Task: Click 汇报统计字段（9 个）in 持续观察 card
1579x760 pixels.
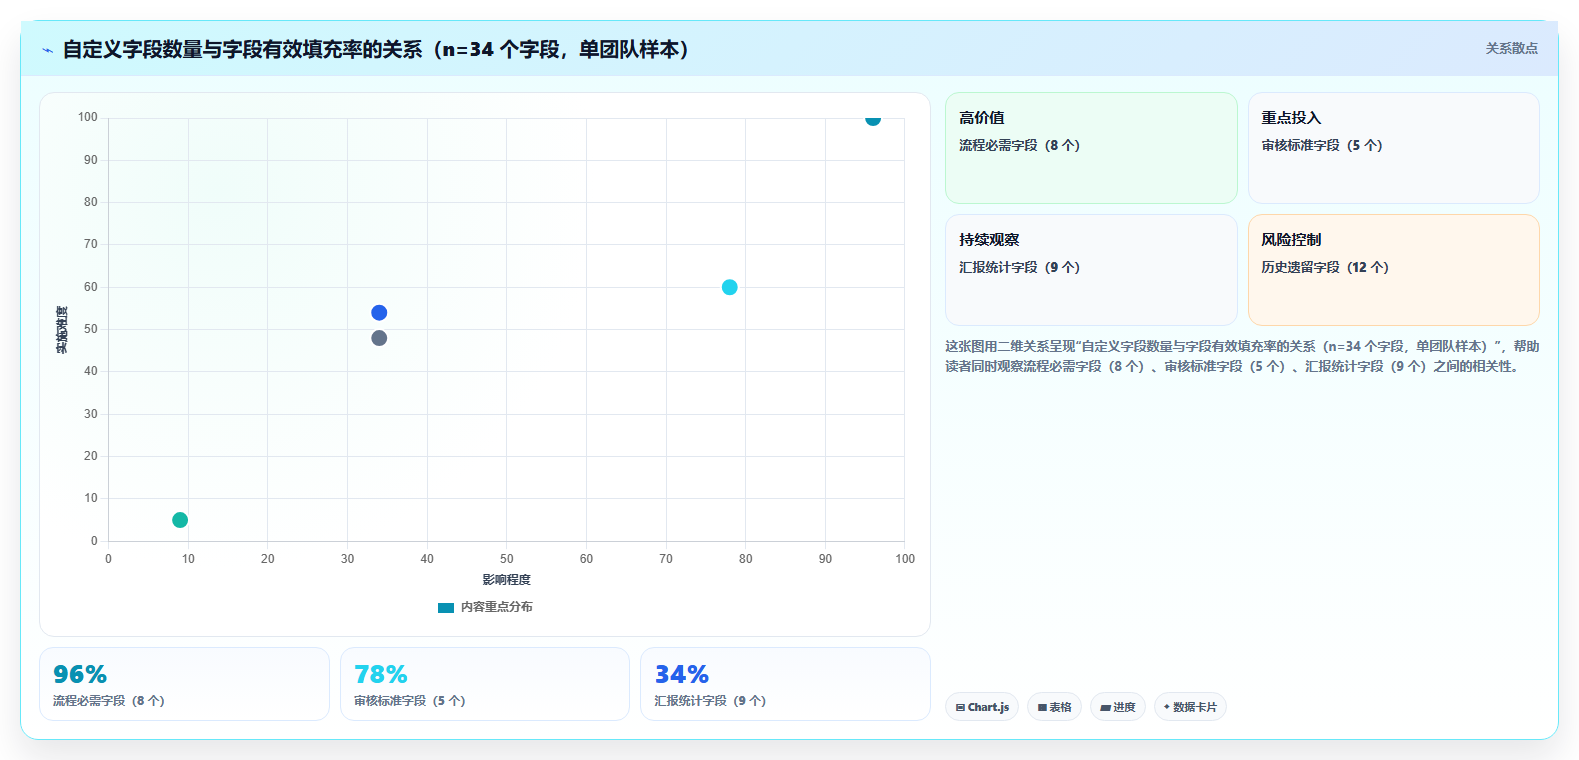Action: (1020, 267)
